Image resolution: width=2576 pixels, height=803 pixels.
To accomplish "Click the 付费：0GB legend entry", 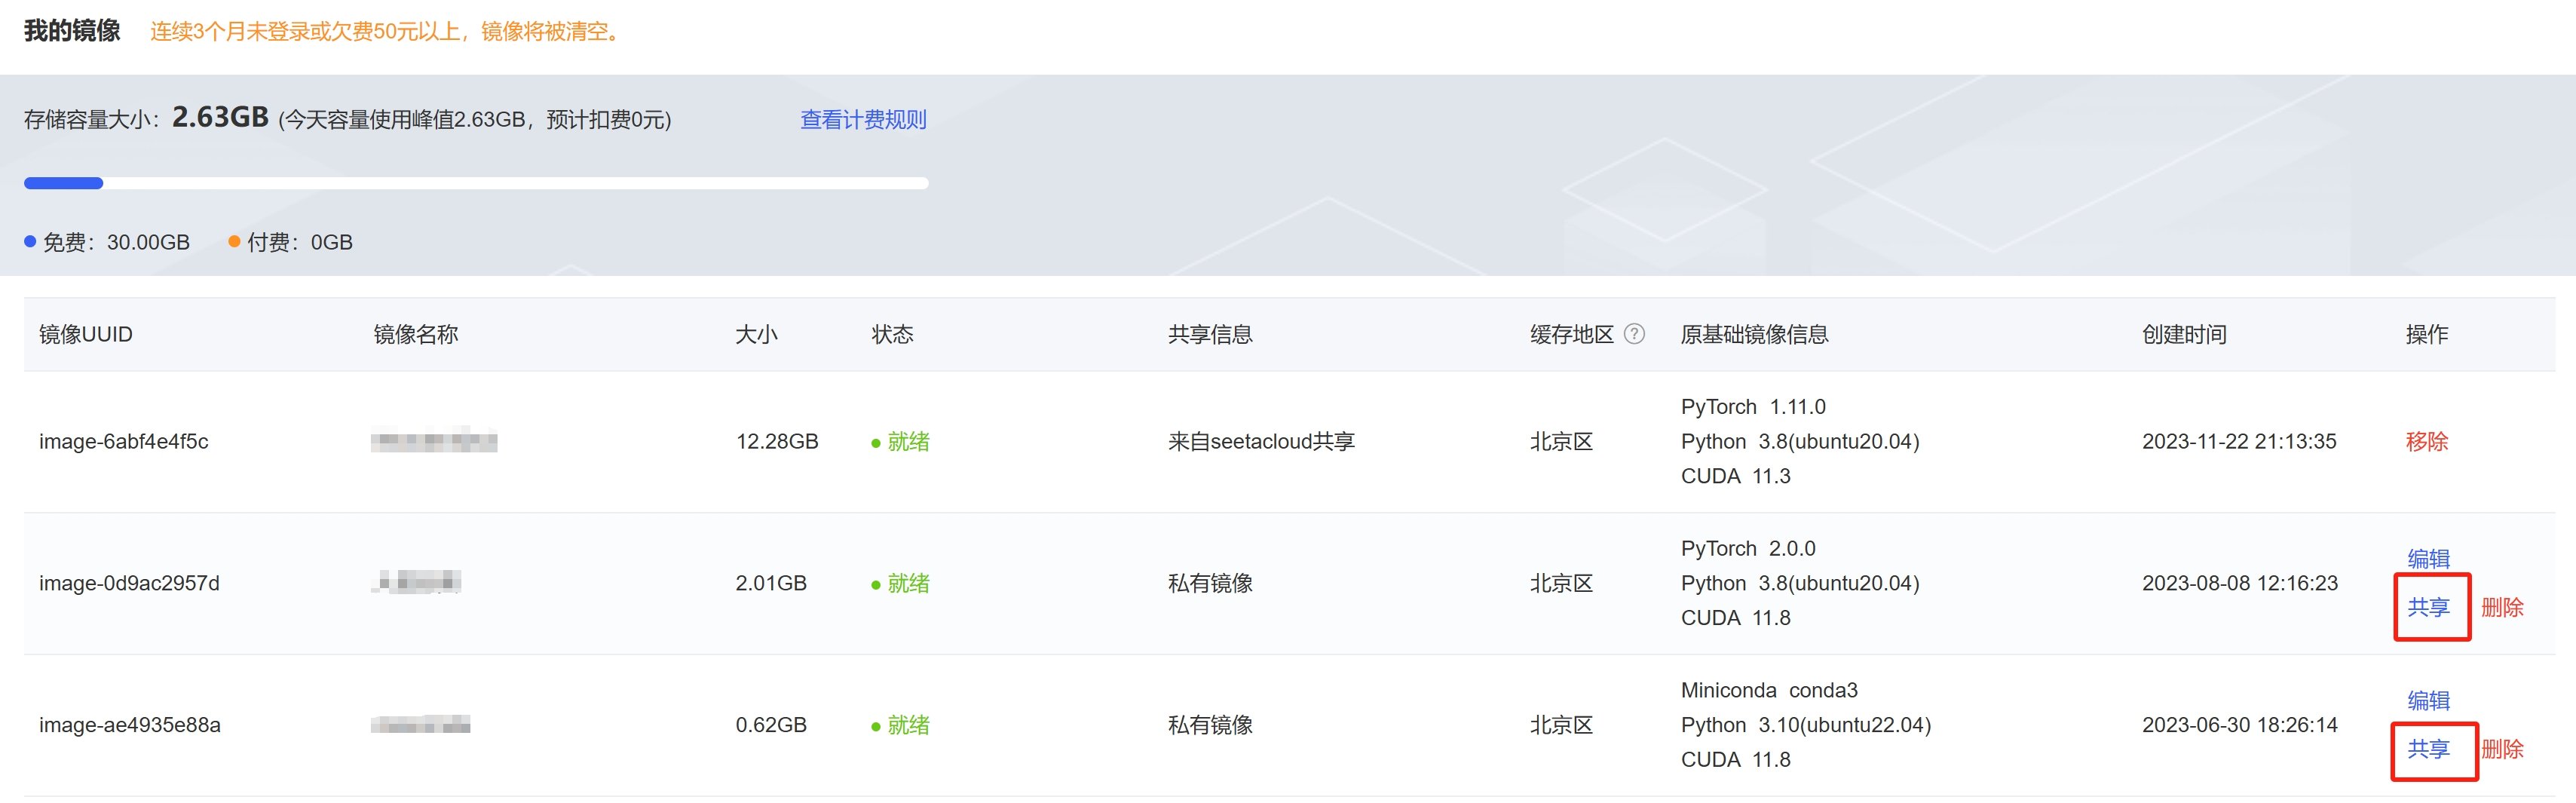I will coord(291,242).
